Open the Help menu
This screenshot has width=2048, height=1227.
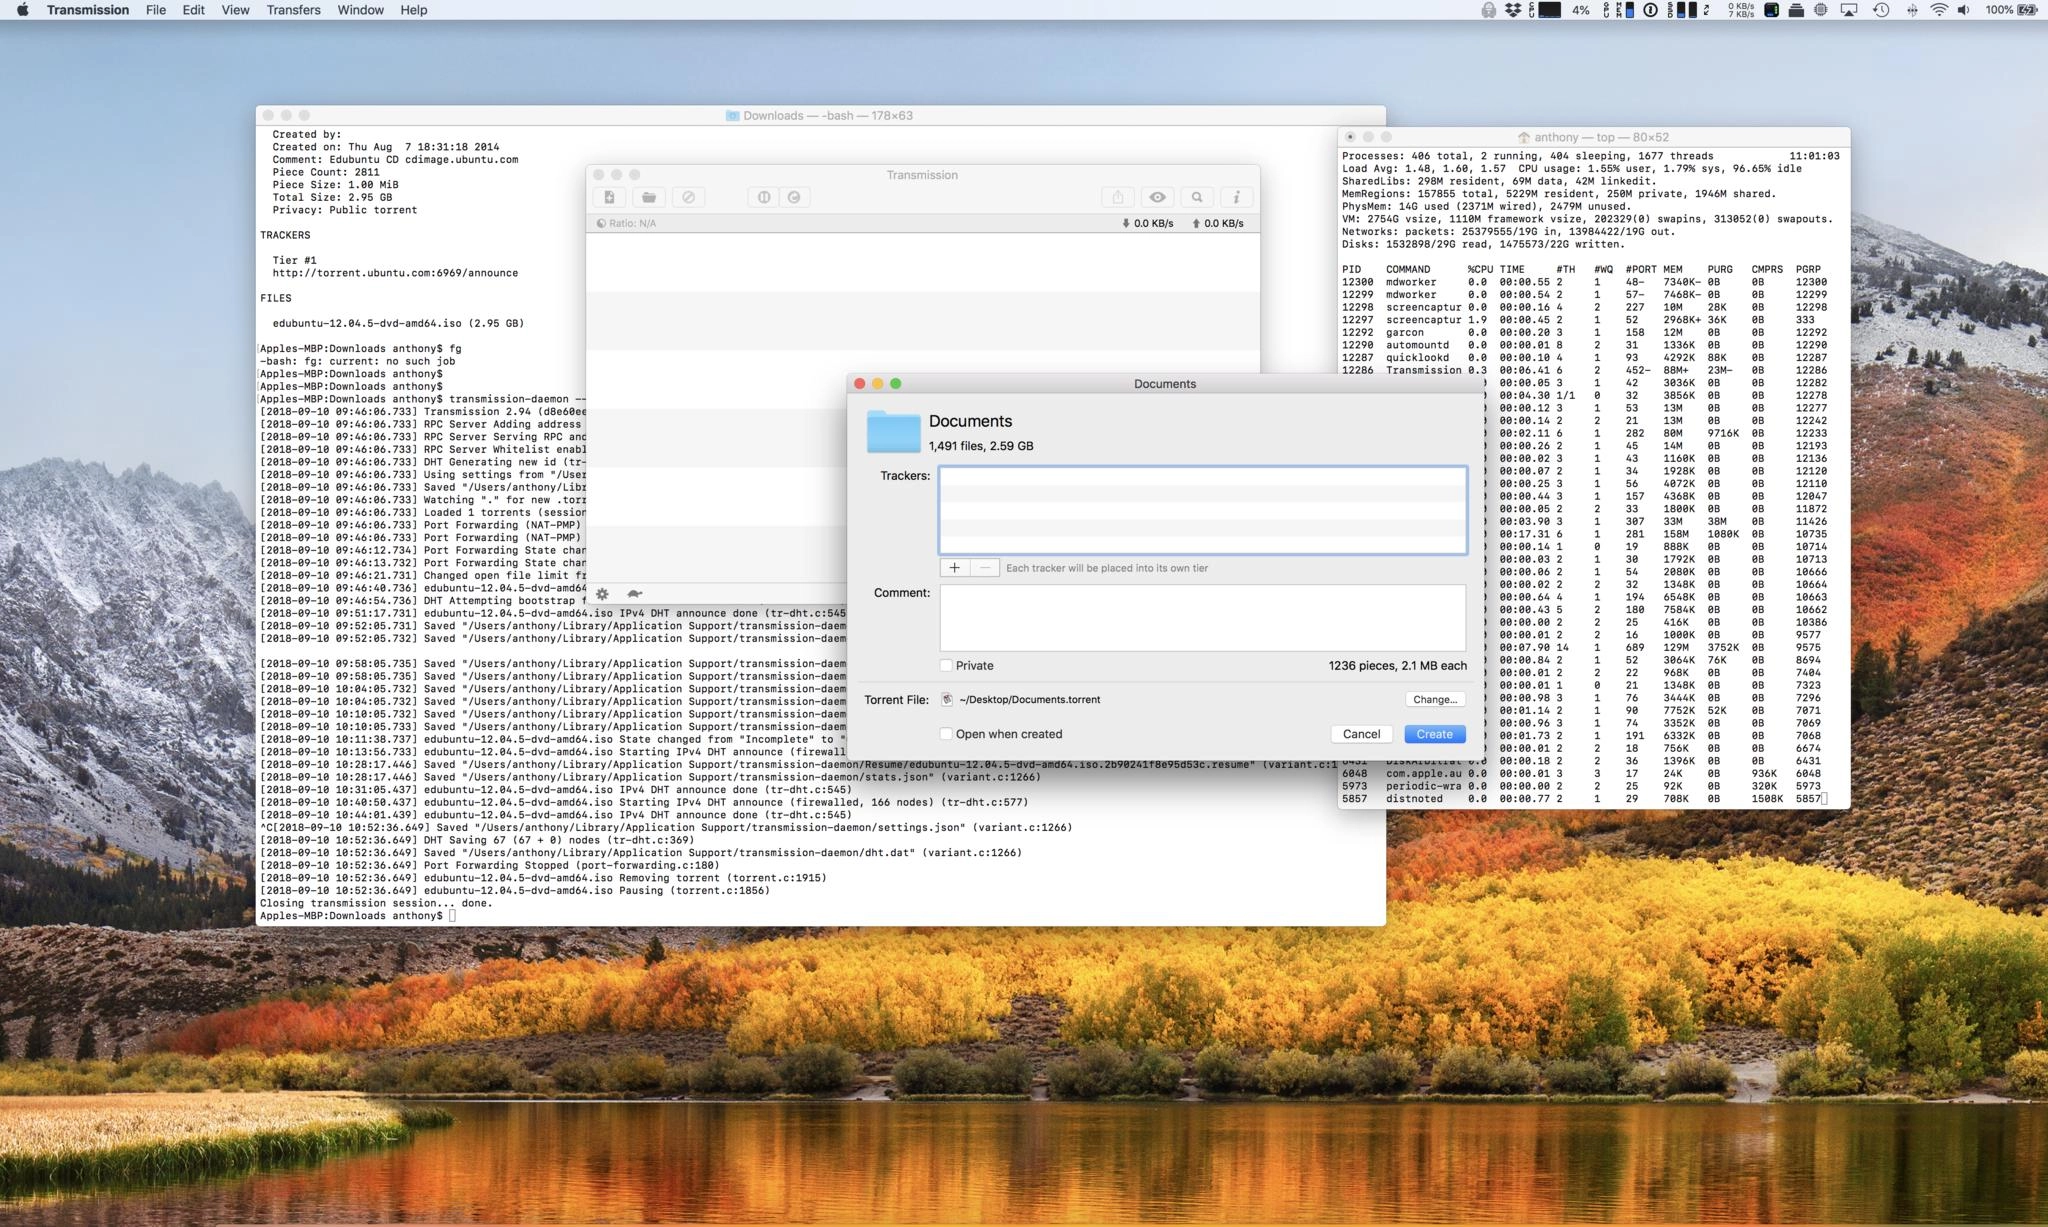point(414,10)
